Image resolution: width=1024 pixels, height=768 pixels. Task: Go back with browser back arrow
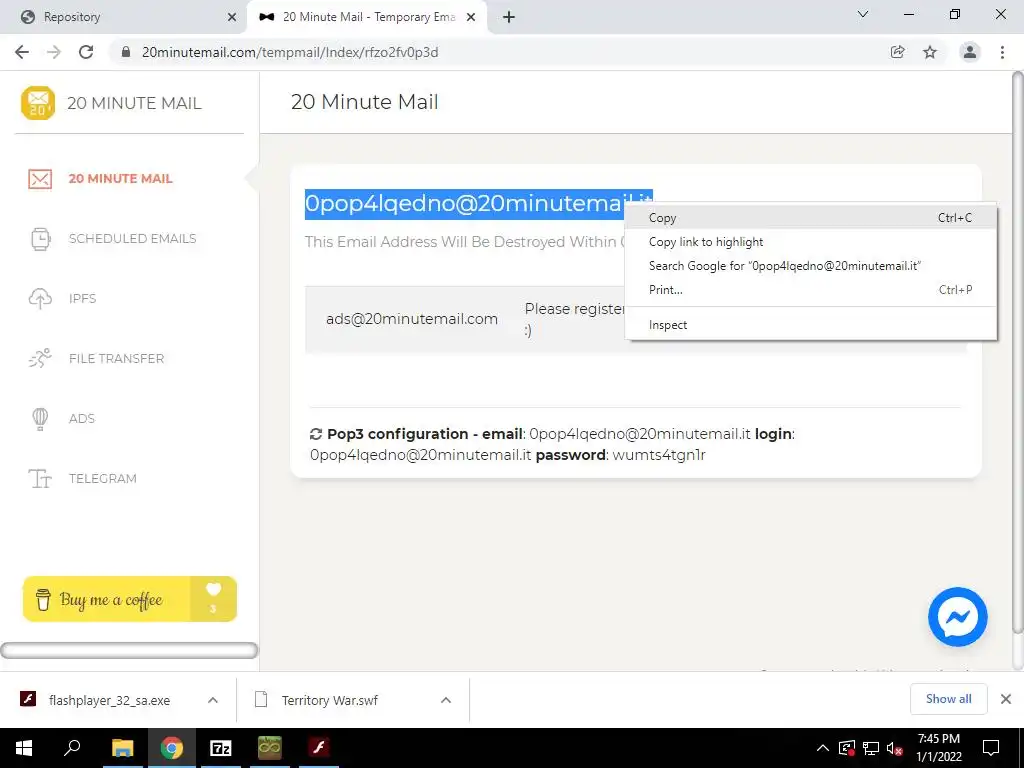[22, 52]
